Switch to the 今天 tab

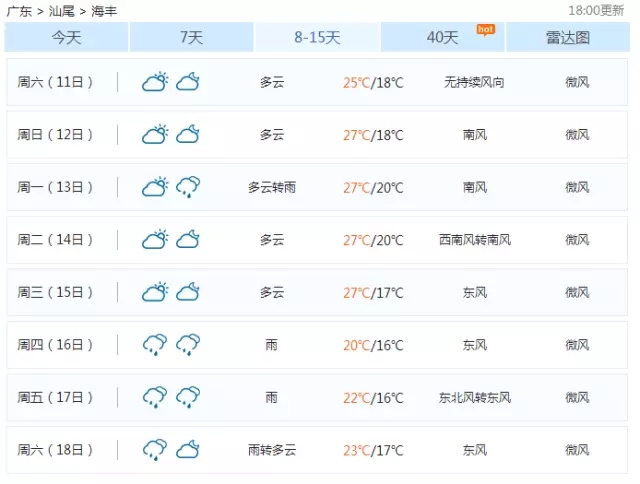tap(66, 37)
